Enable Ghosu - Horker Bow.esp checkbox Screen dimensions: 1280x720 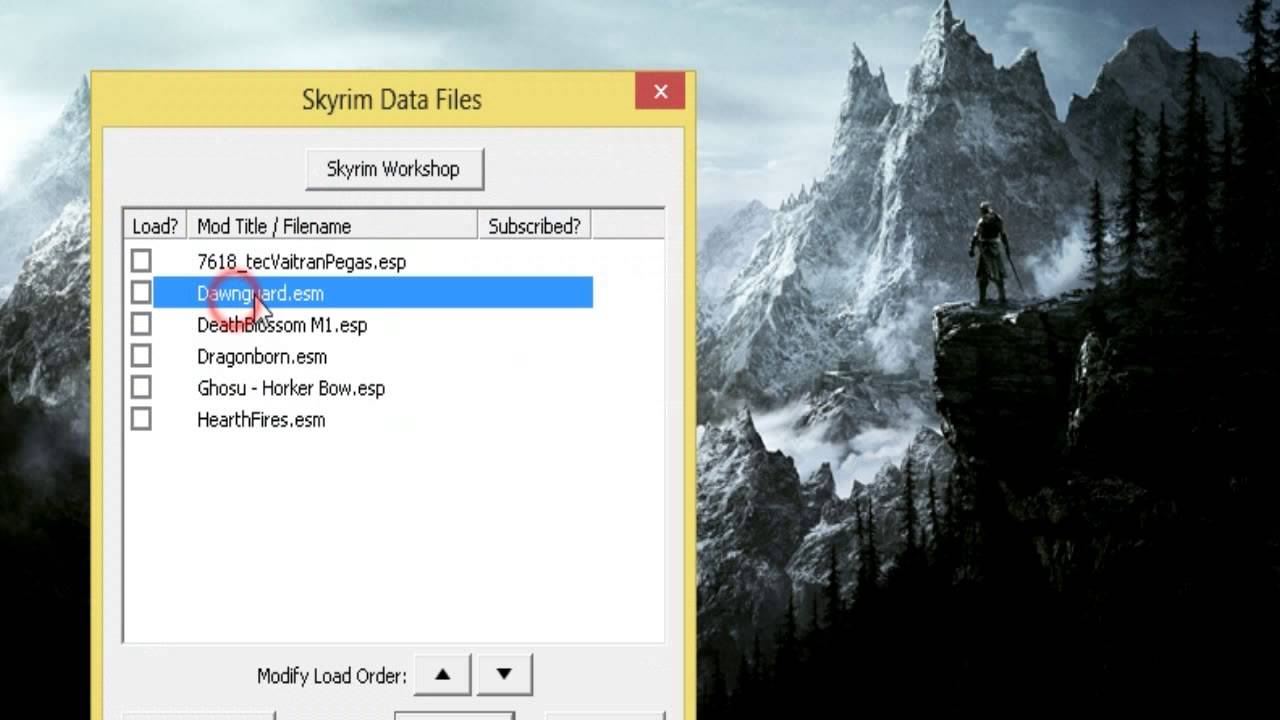coord(141,387)
